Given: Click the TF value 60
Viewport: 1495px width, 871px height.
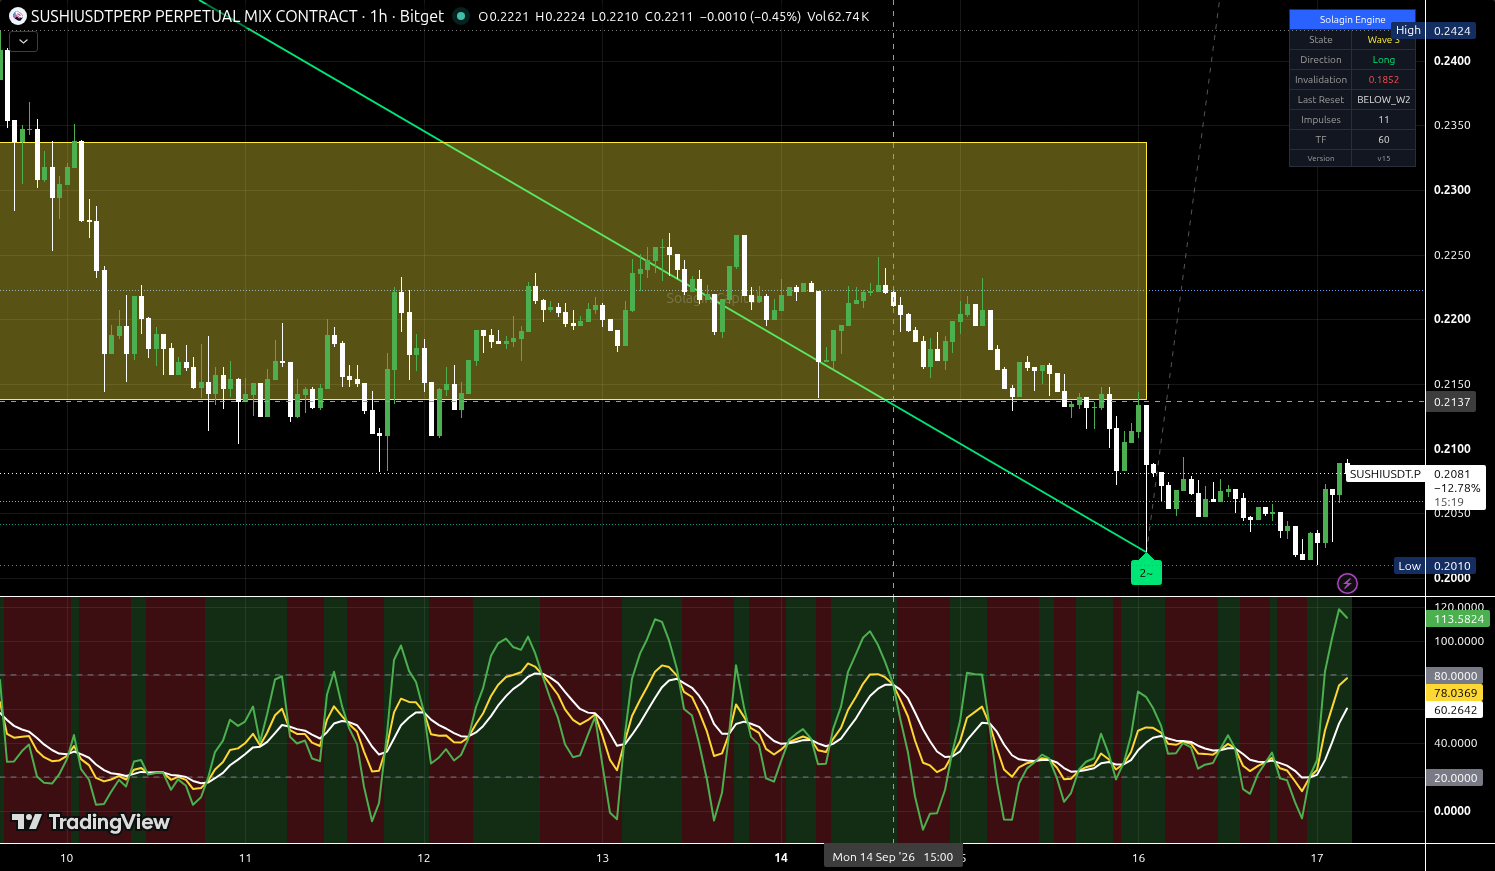Looking at the screenshot, I should tap(1384, 140).
